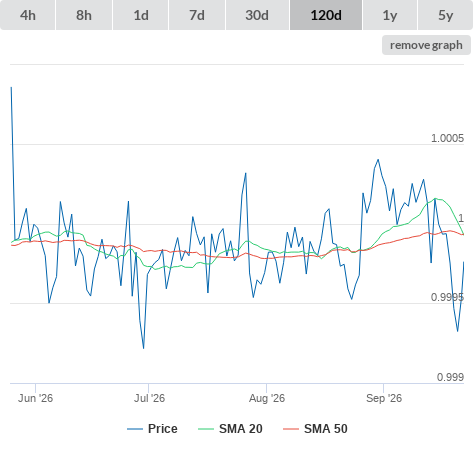This screenshot has height=455, width=474.
Task: Show the 5y time range
Action: pyautogui.click(x=445, y=15)
